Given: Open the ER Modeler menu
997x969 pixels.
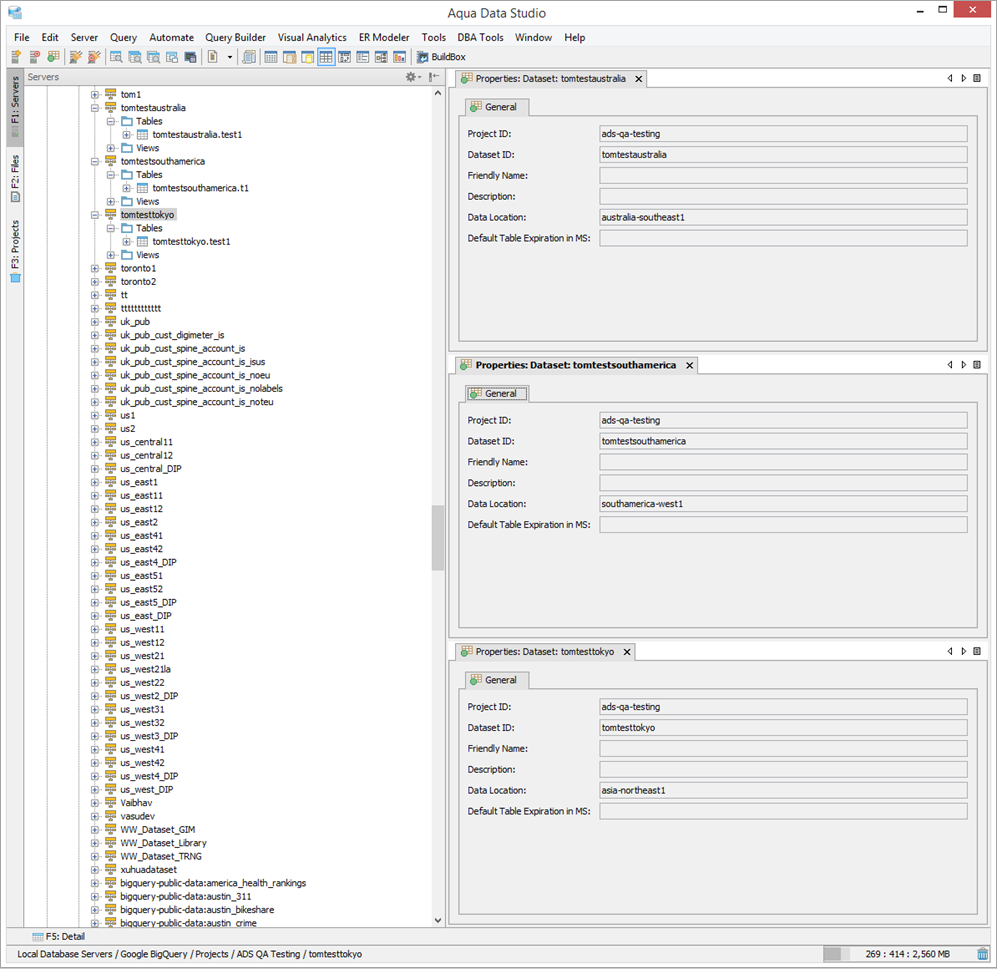Looking at the screenshot, I should click(x=384, y=38).
